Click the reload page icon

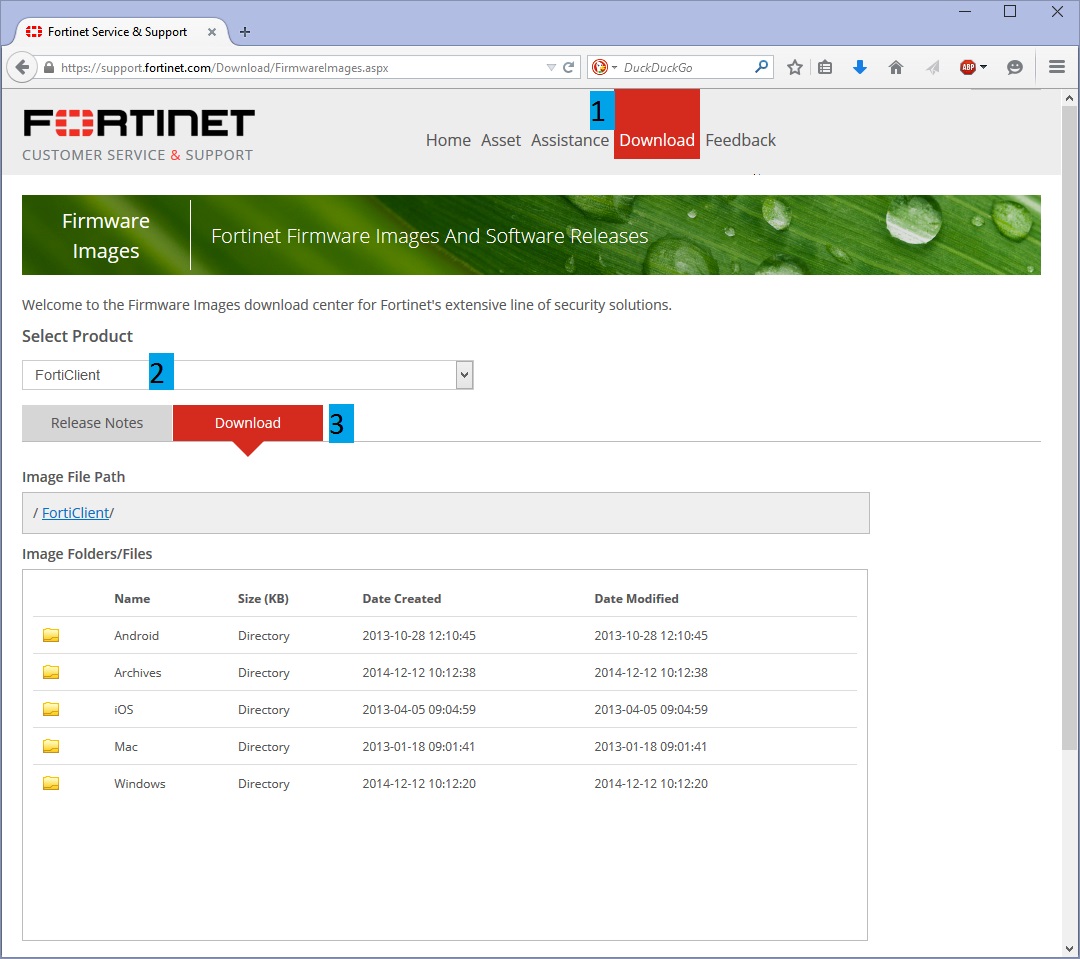pyautogui.click(x=568, y=68)
